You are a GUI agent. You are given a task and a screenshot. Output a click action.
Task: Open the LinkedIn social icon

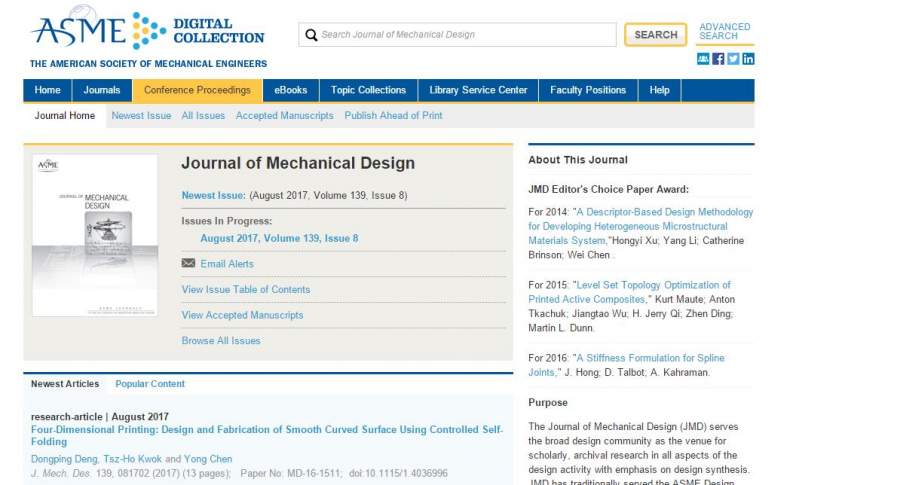pyautogui.click(x=748, y=59)
